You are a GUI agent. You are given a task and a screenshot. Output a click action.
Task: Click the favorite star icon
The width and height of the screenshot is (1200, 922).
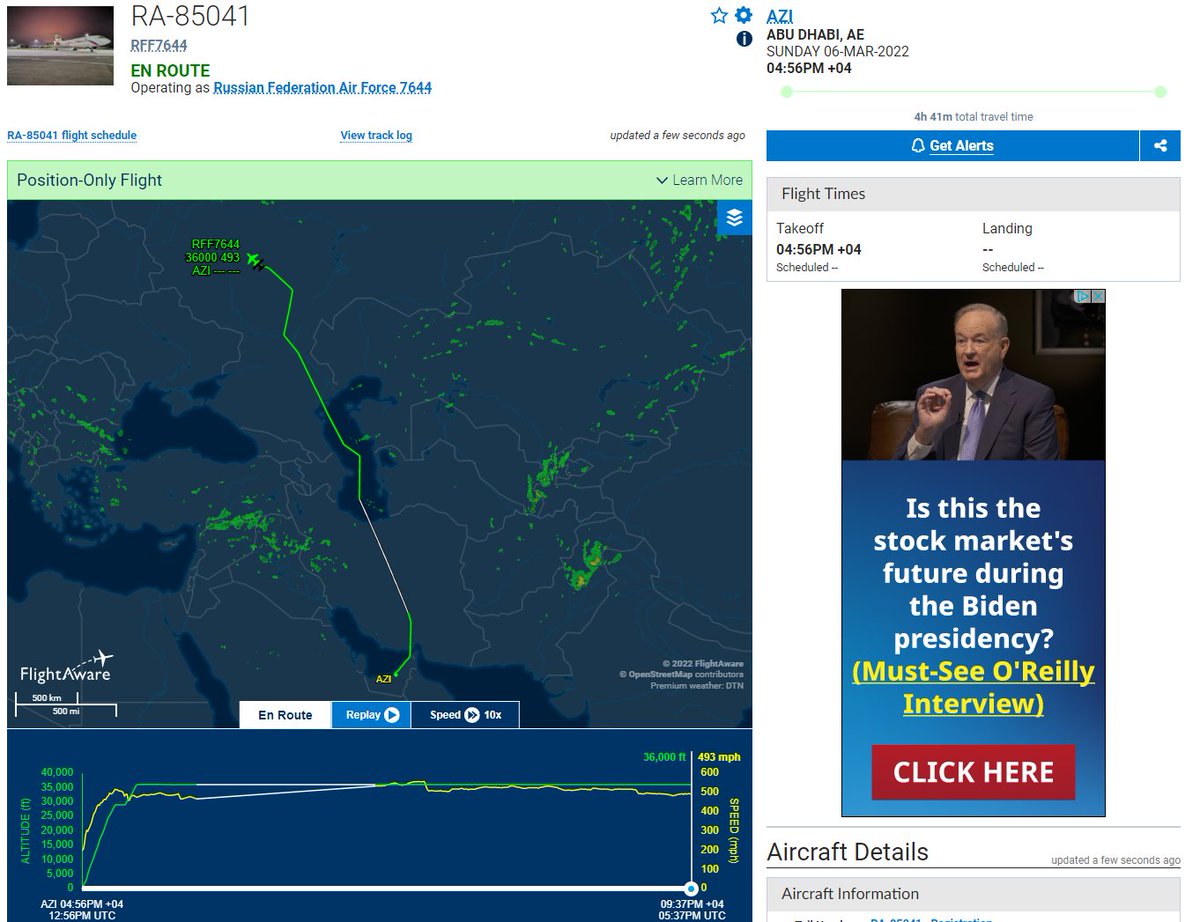(719, 15)
